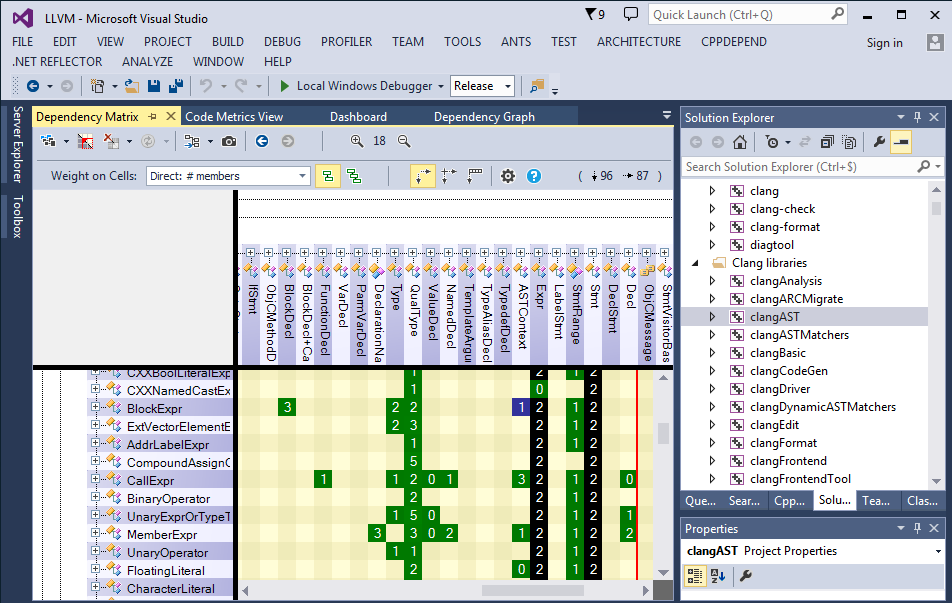Go back in the Dependency Matrix history

point(262,141)
